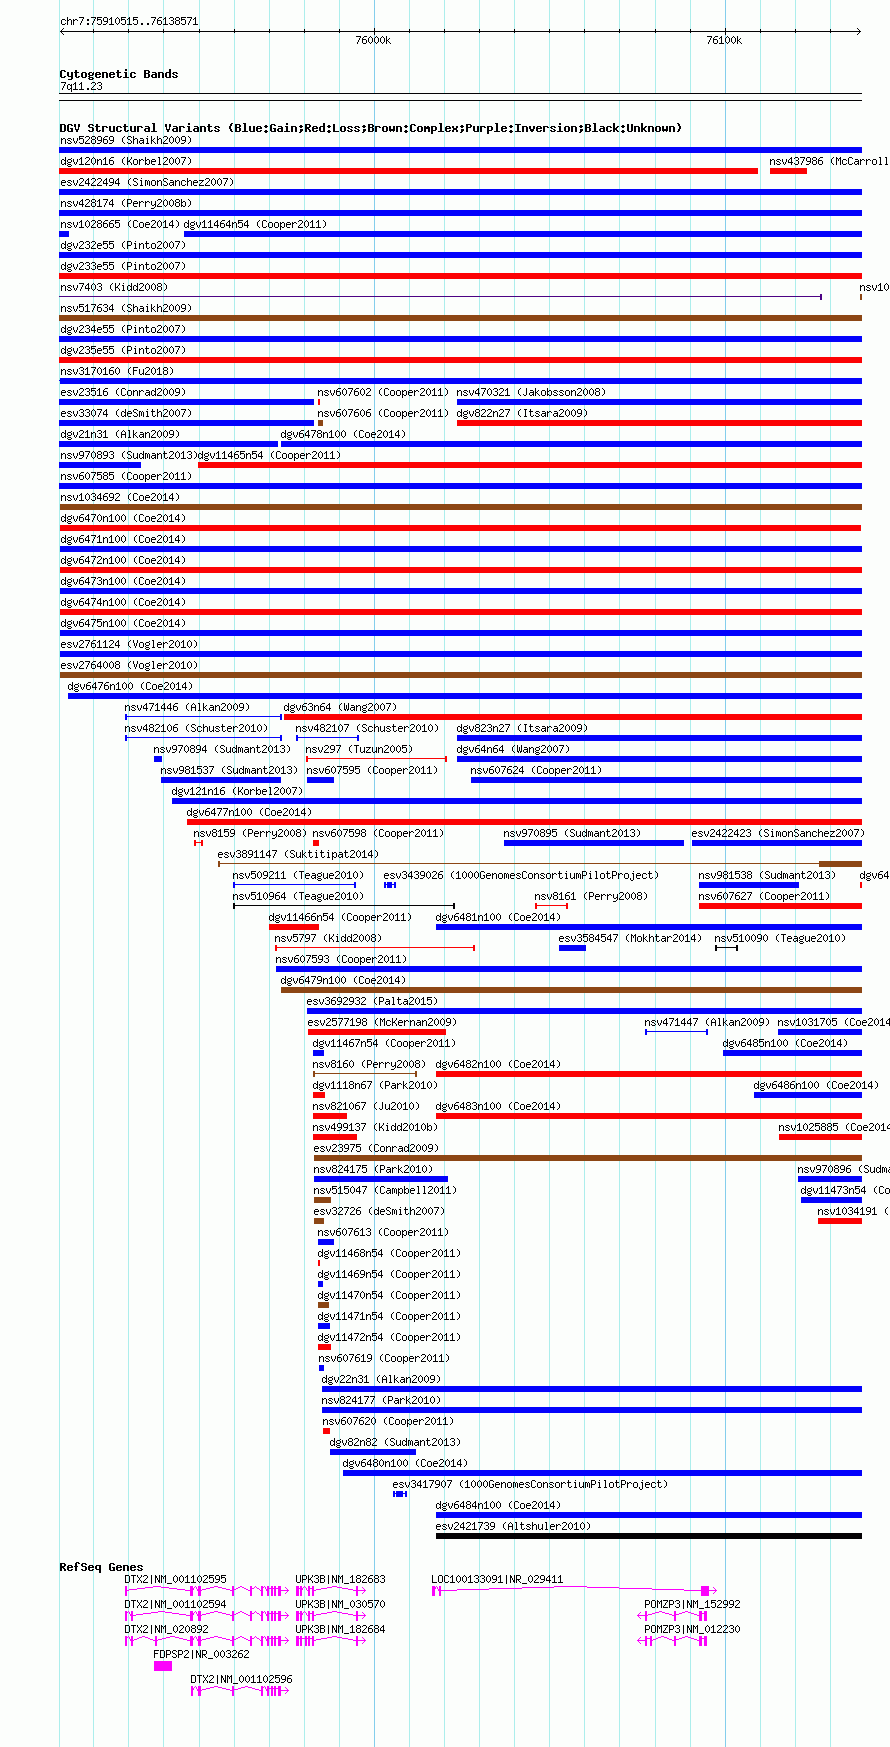890x1747 pixels.
Task: Select nsv297 (Tuzun2005) label
Action: [x=359, y=749]
